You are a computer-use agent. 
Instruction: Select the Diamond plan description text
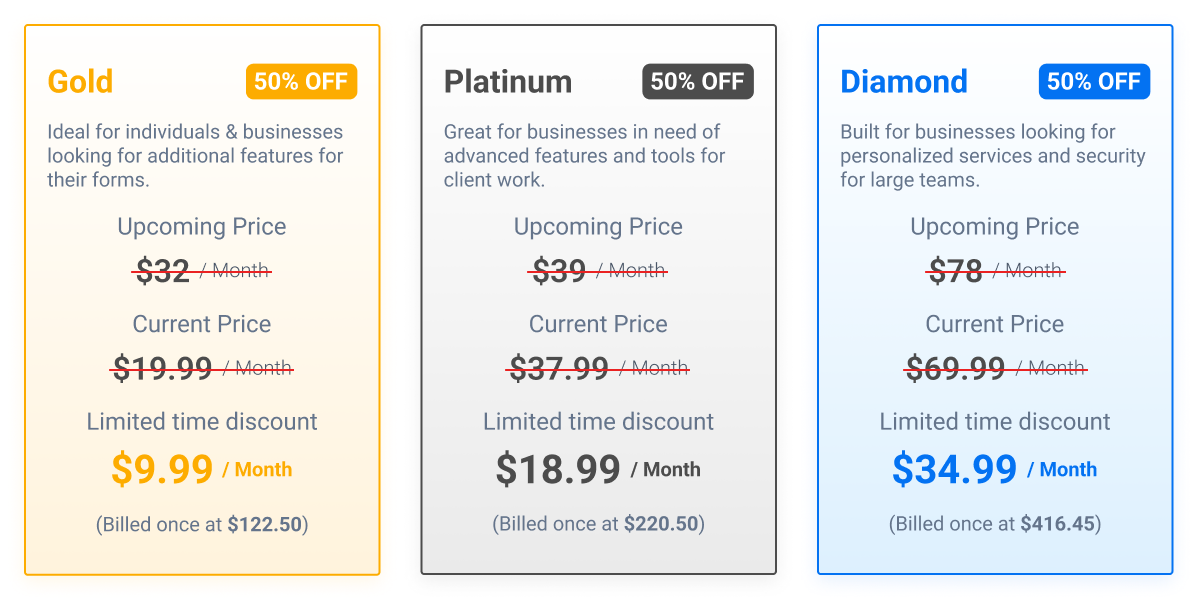coord(992,155)
